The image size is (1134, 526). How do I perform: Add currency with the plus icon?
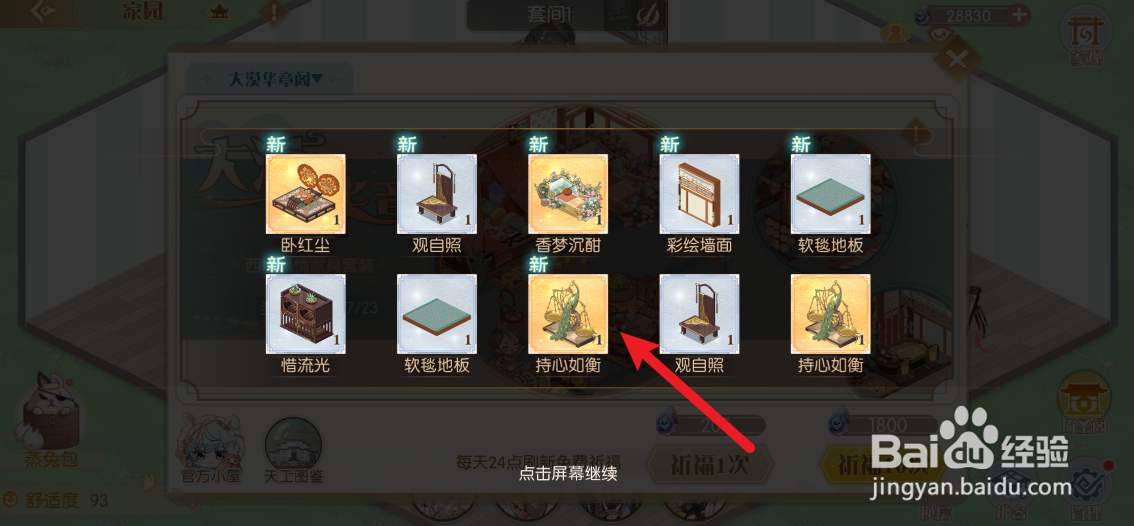pos(1018,14)
